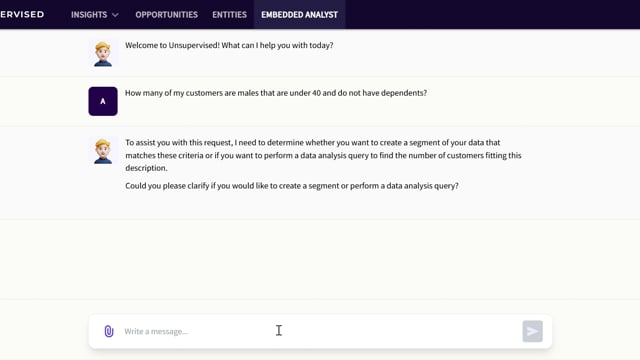Click blank header space right of Embedded Analyst
The width and height of the screenshot is (640, 360).
click(490, 14)
